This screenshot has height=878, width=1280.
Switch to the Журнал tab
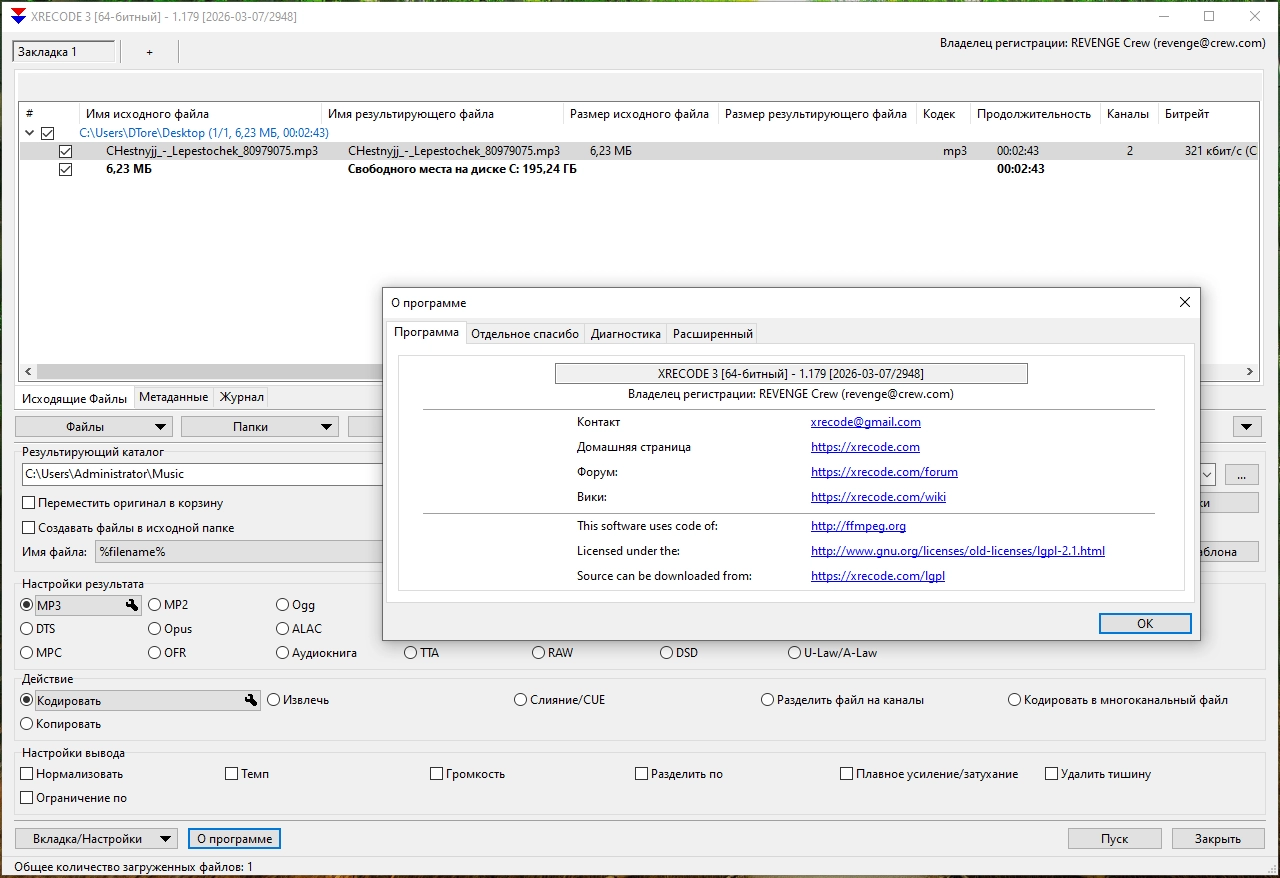pyautogui.click(x=242, y=397)
